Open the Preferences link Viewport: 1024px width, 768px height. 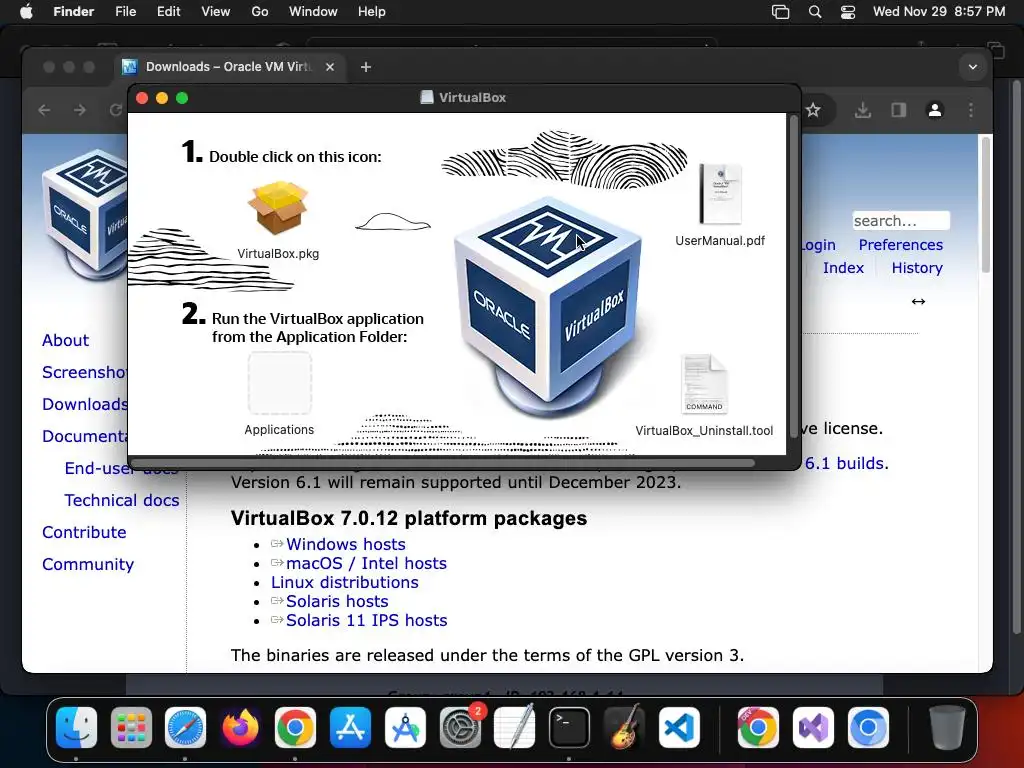pos(901,245)
